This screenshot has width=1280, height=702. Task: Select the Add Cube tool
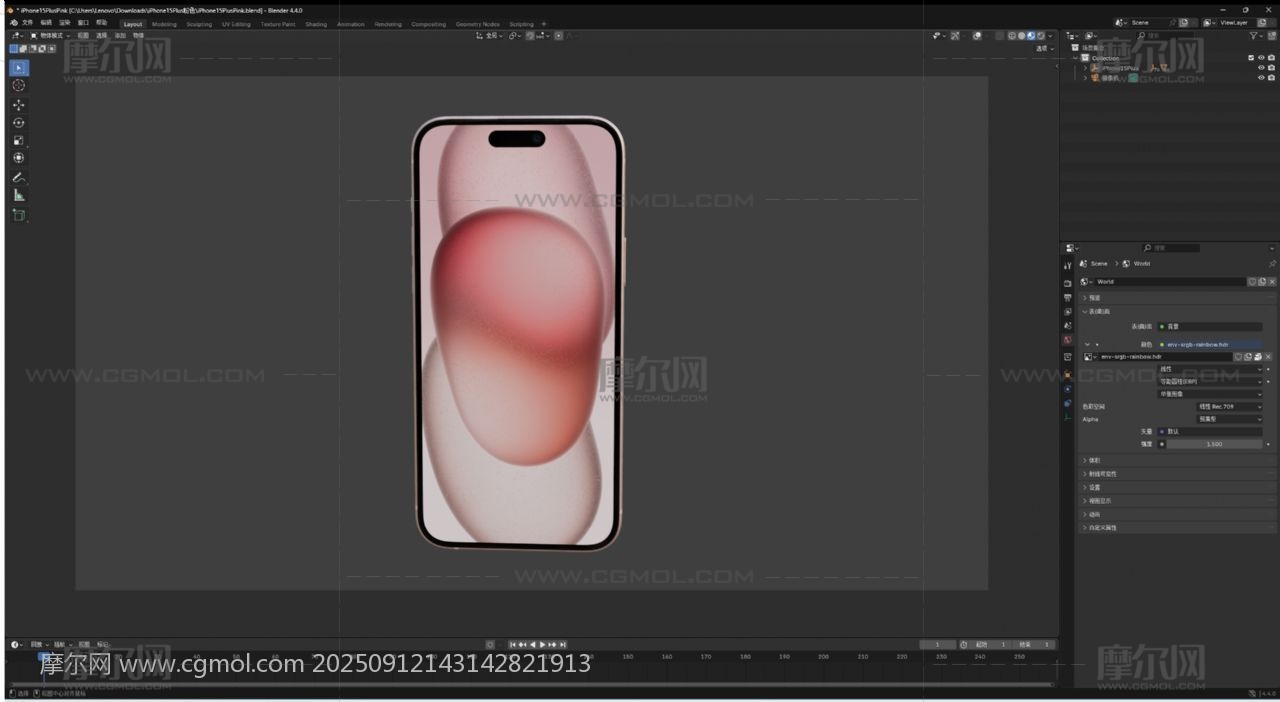[x=19, y=215]
